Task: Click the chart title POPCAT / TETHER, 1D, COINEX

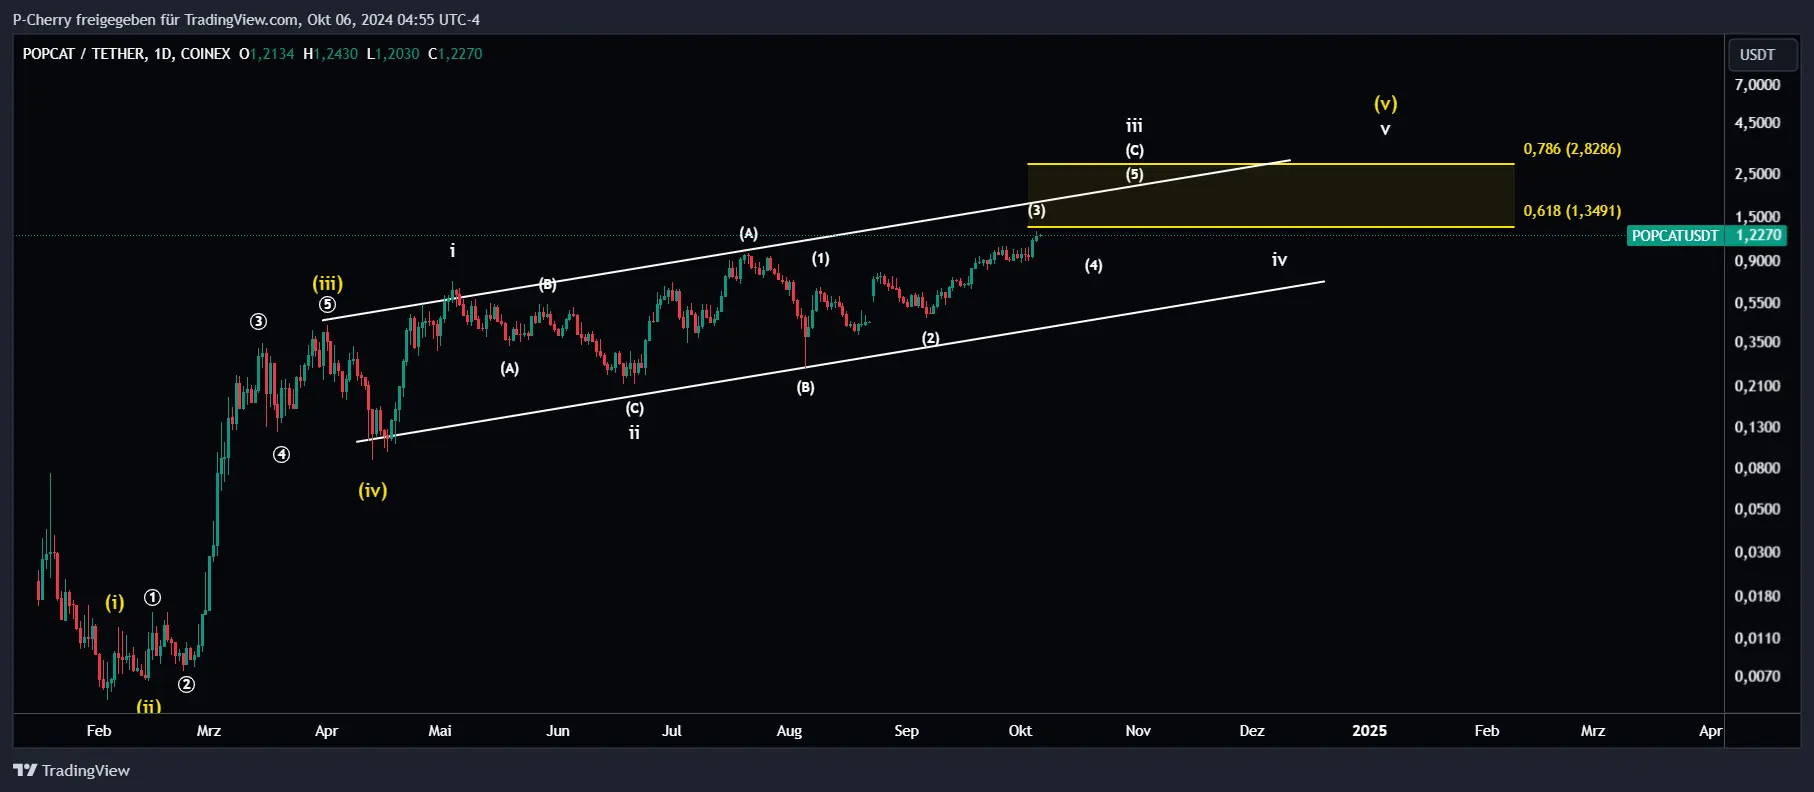Action: pyautogui.click(x=126, y=54)
